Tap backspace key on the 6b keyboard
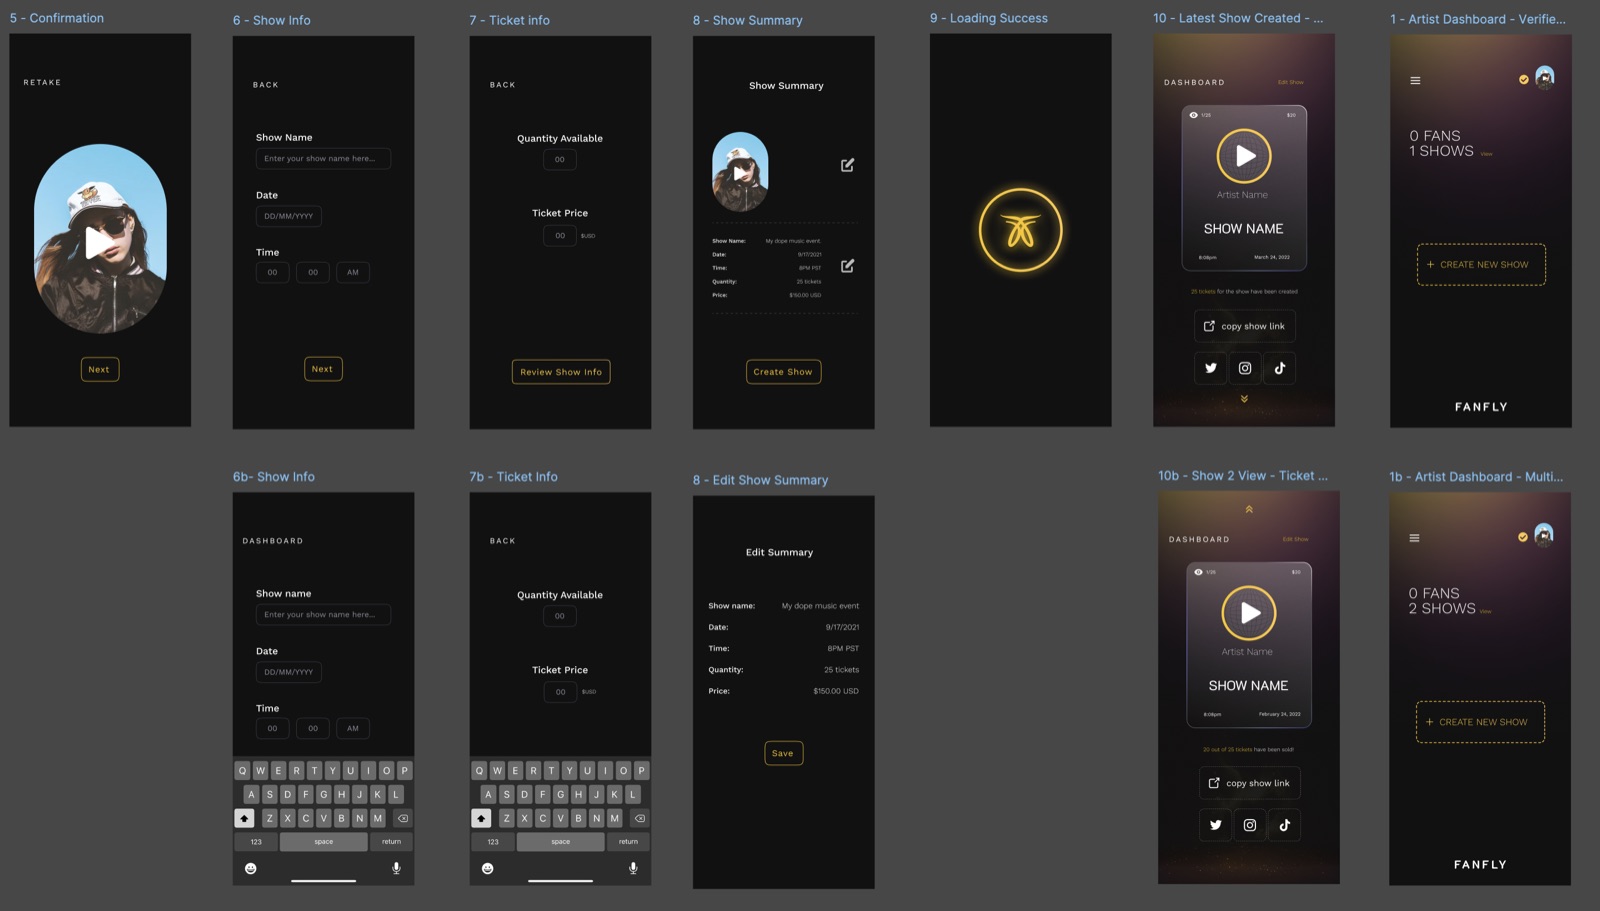This screenshot has height=911, width=1600. (x=403, y=818)
